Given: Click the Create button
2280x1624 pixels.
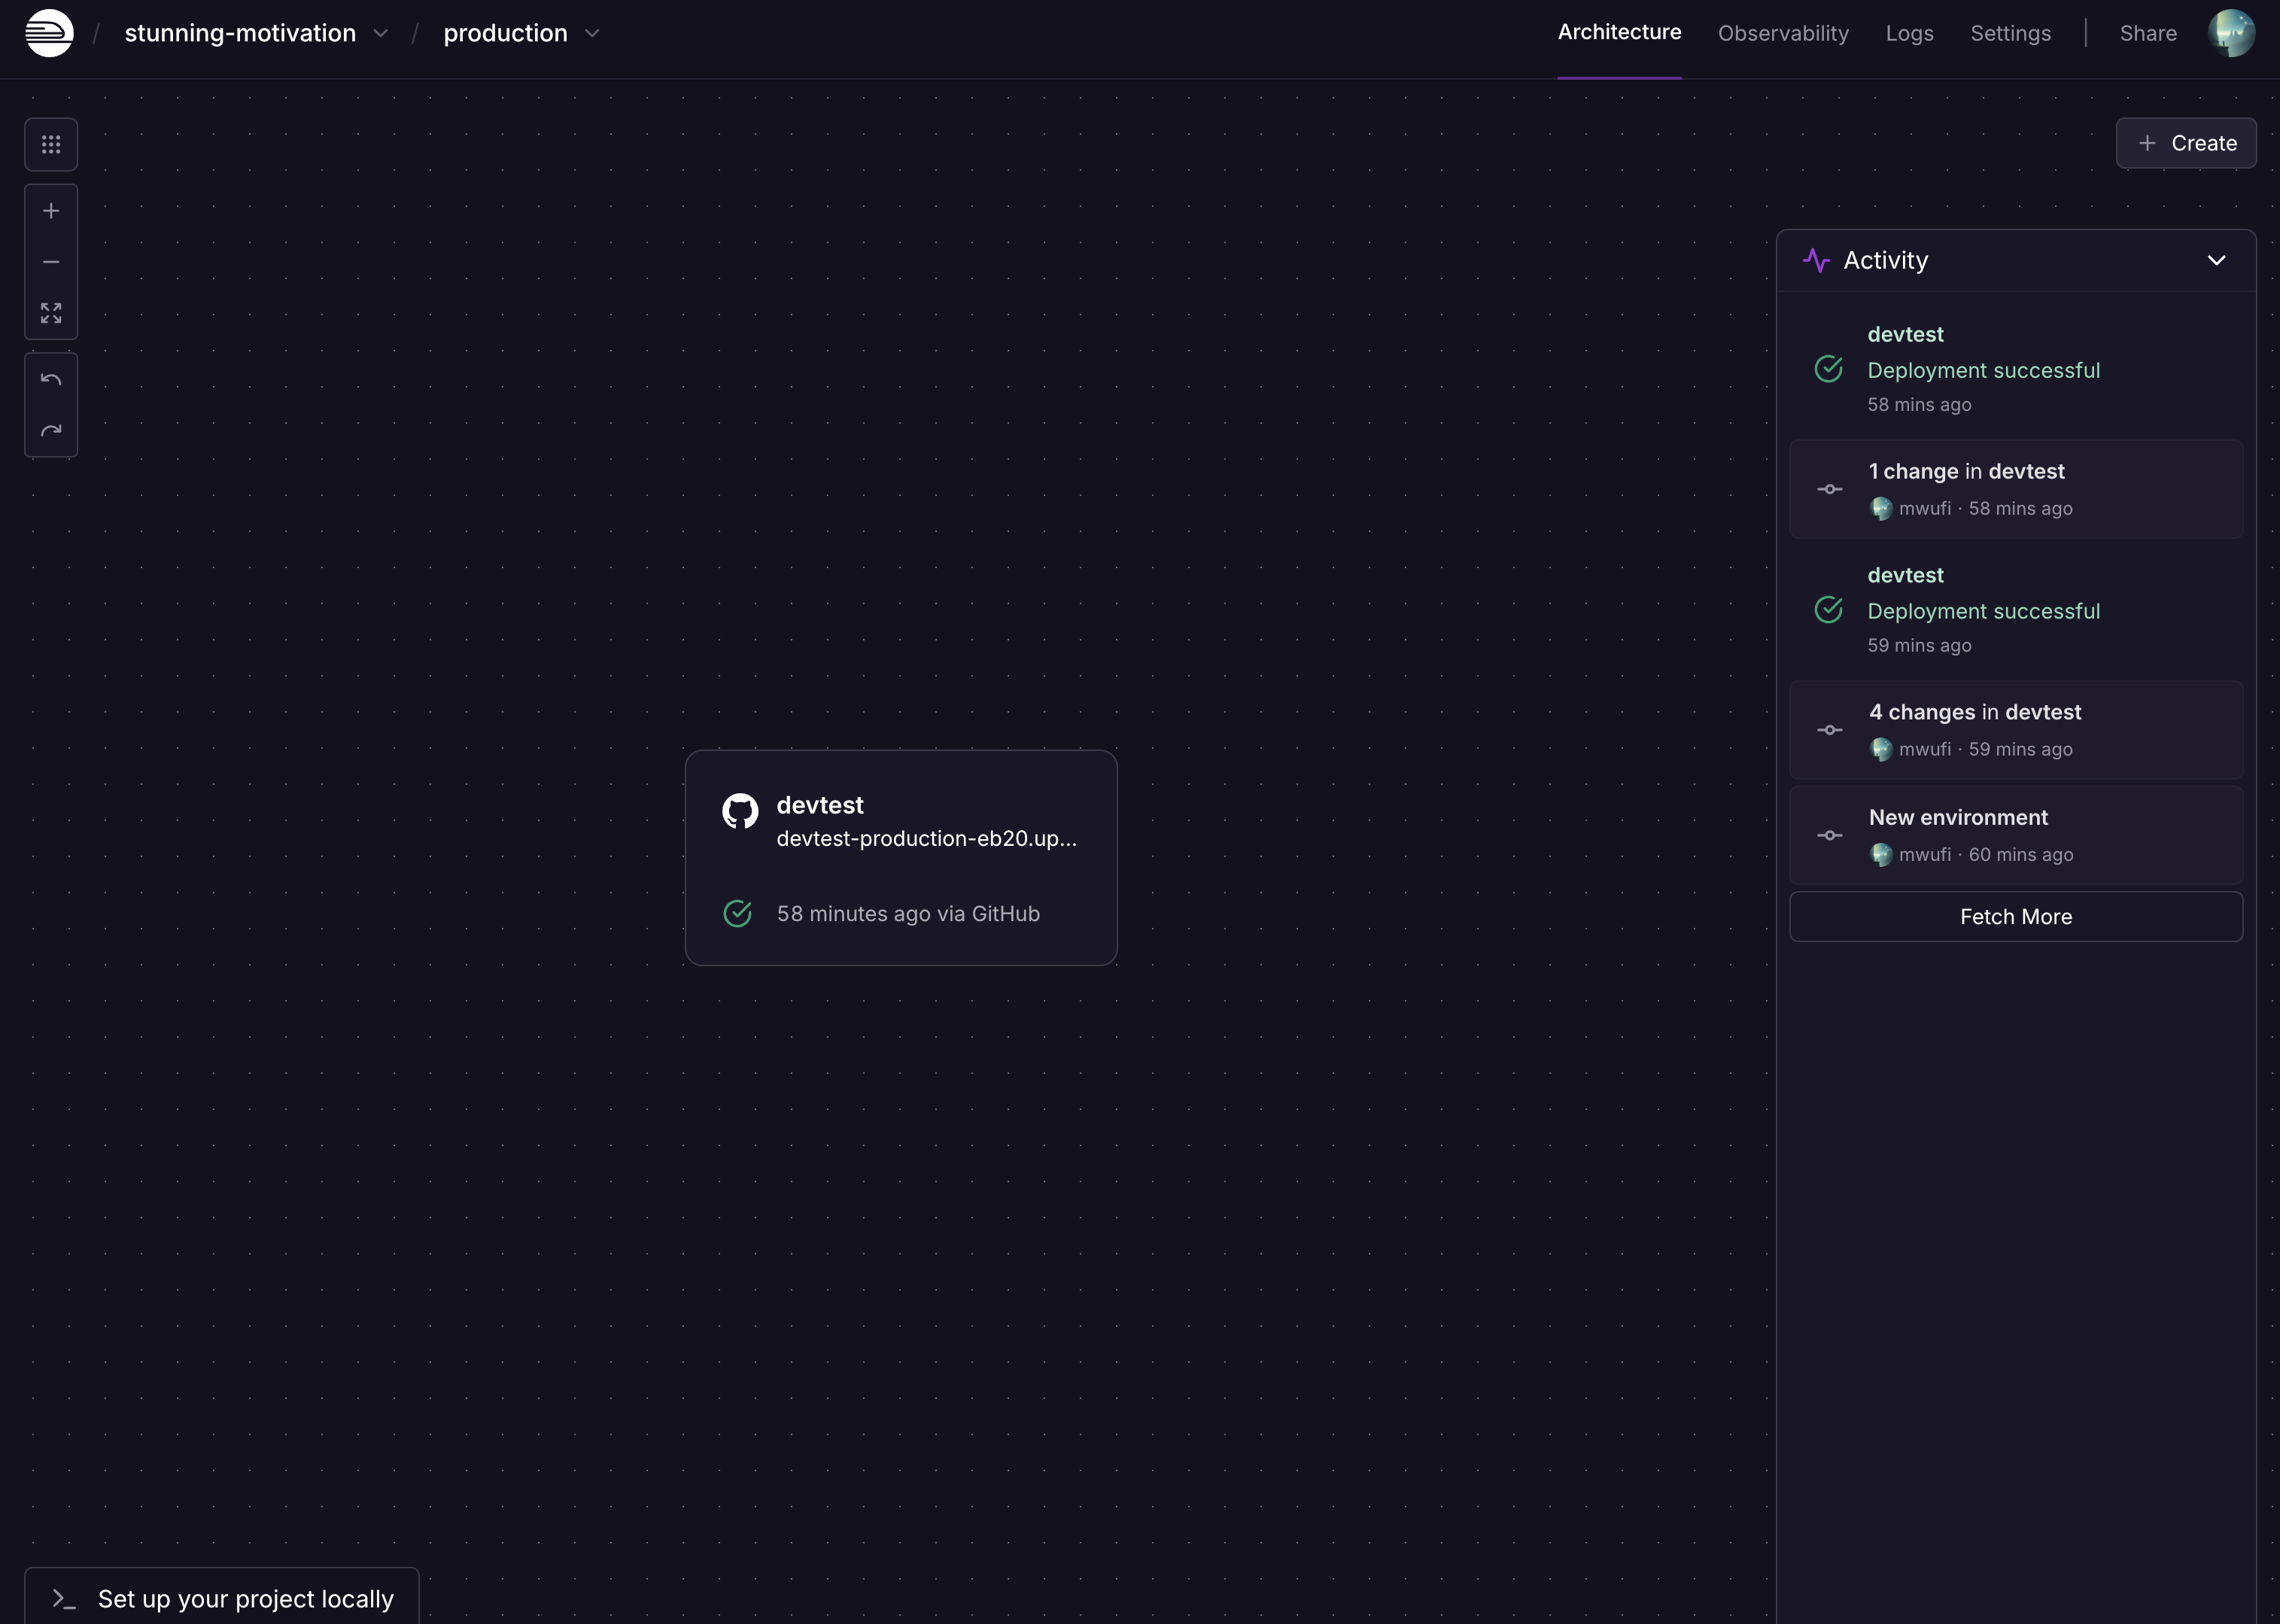Looking at the screenshot, I should click(x=2185, y=143).
